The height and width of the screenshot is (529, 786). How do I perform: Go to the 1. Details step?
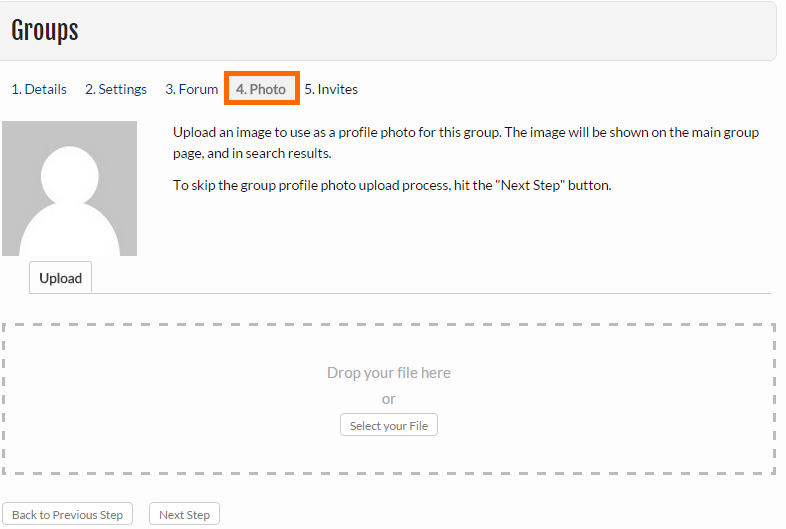point(39,89)
